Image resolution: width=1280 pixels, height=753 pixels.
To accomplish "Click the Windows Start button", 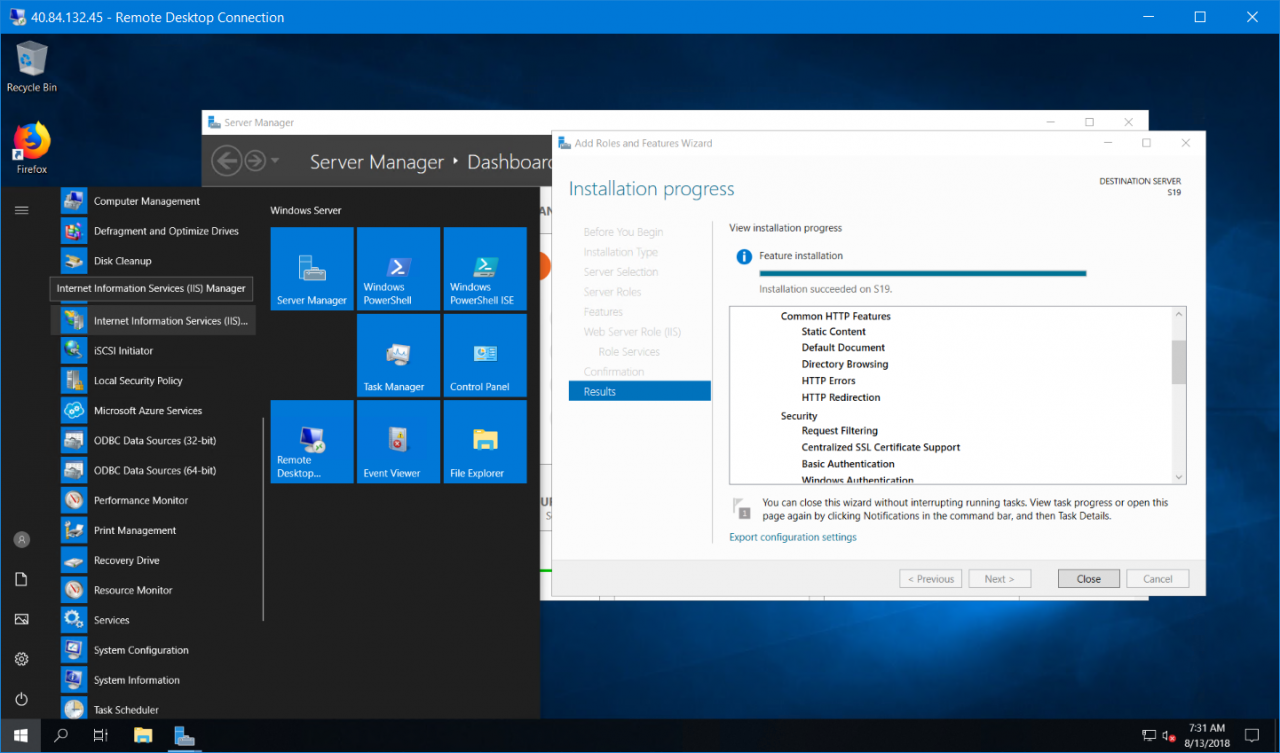I will tap(21, 736).
